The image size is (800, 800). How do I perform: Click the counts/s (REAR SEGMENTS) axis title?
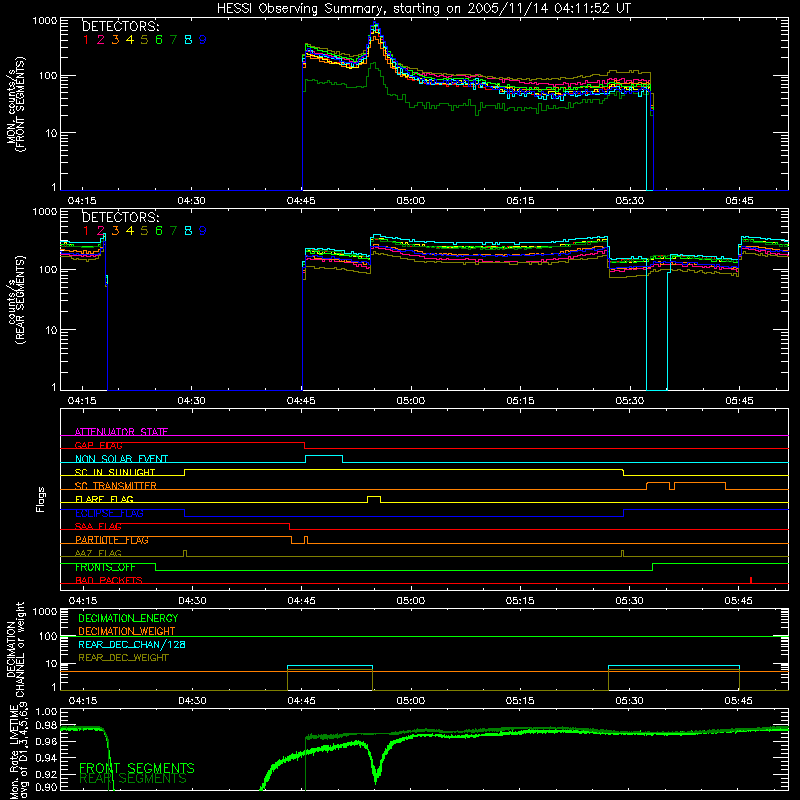pyautogui.click(x=15, y=300)
